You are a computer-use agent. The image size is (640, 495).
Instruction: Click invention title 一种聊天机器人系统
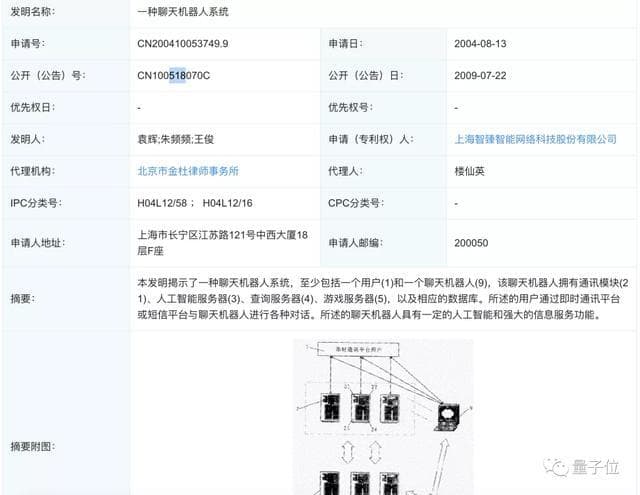click(182, 11)
